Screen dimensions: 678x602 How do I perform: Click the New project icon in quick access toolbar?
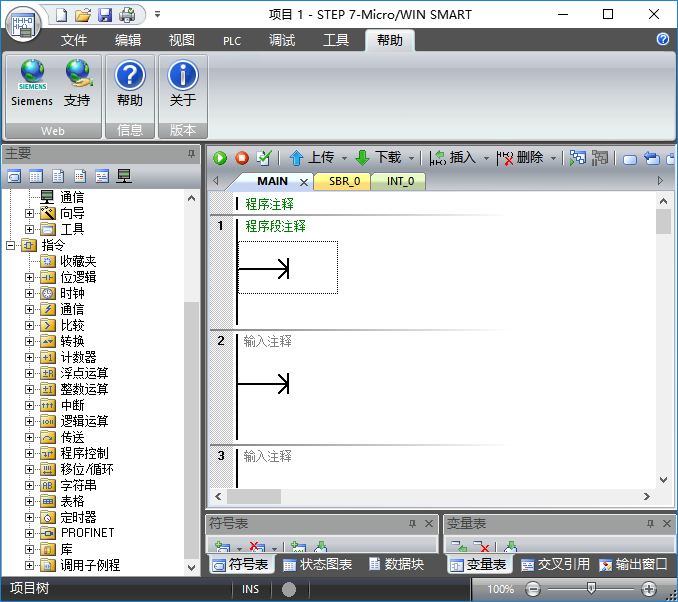61,15
